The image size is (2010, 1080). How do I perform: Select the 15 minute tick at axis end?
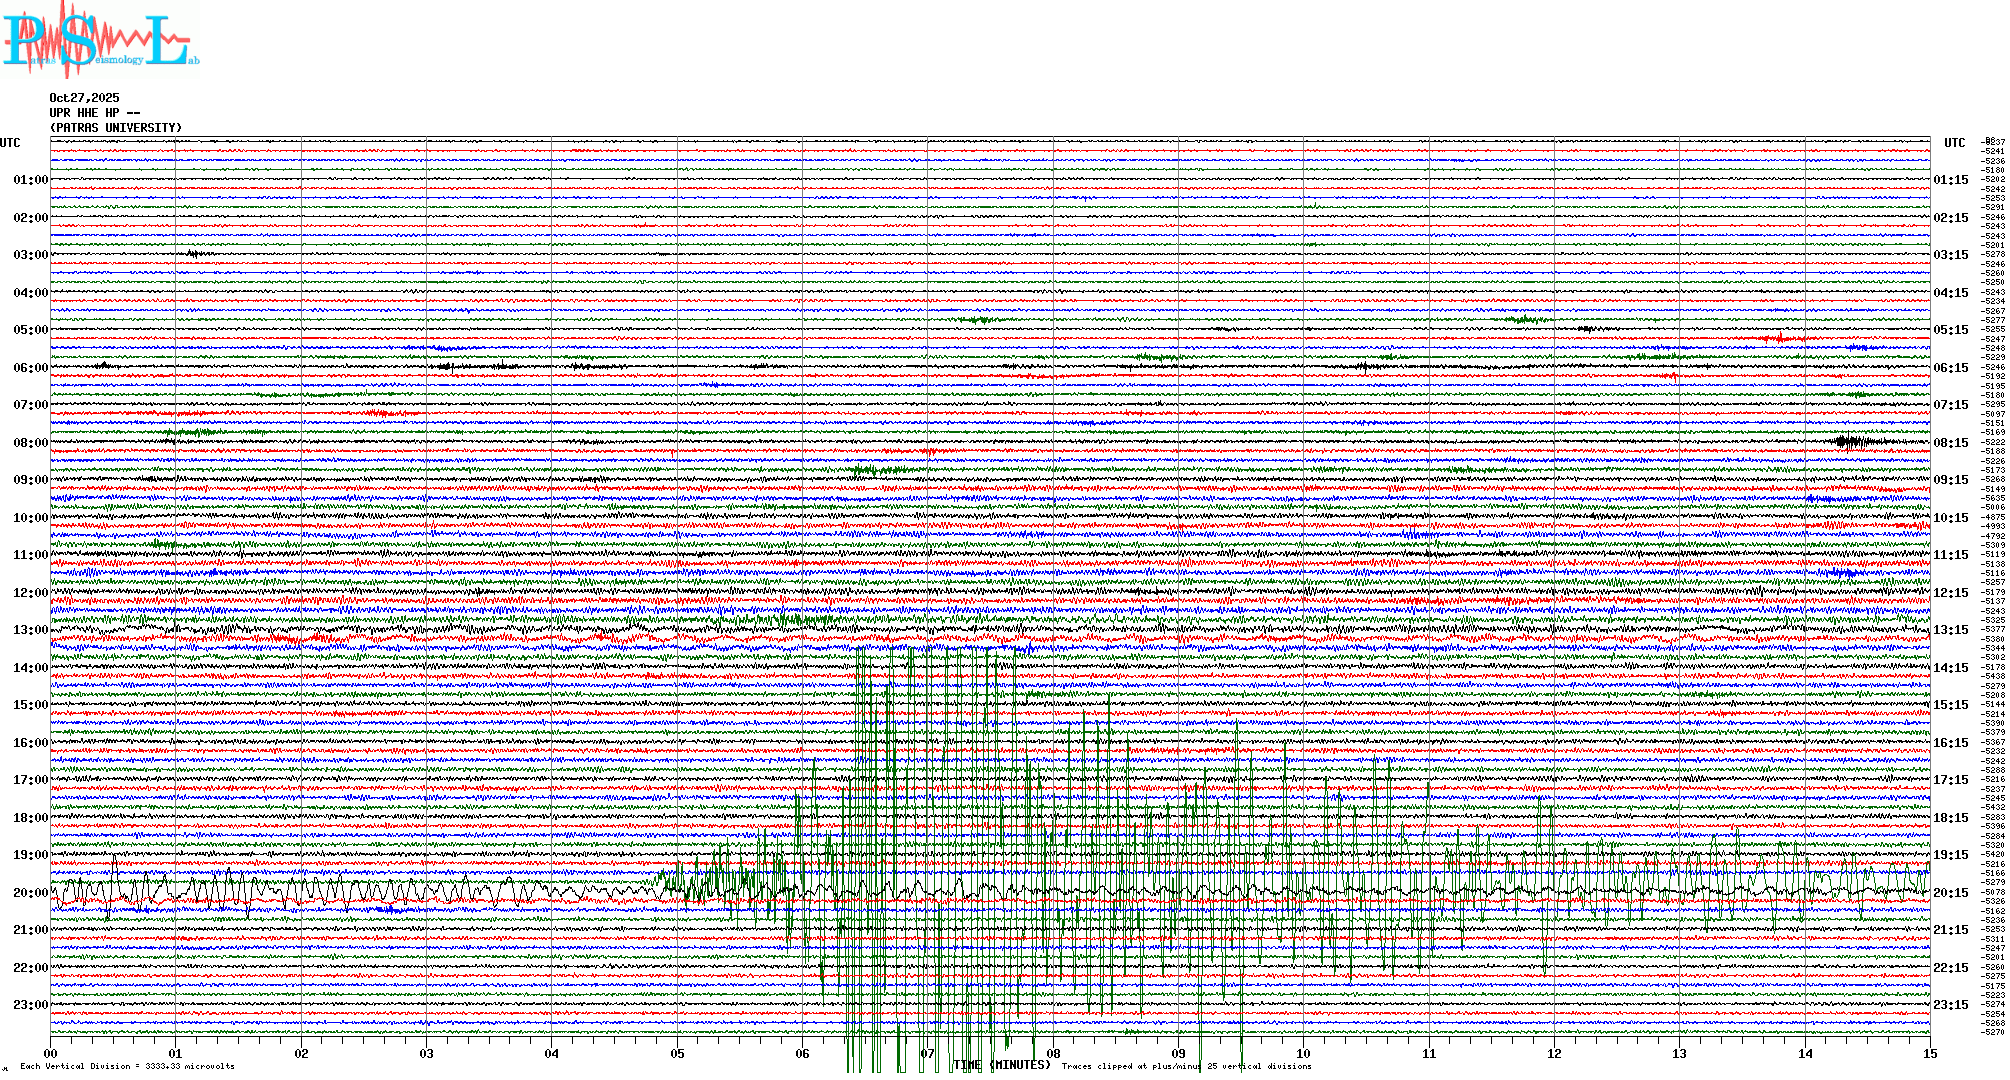(1929, 1054)
